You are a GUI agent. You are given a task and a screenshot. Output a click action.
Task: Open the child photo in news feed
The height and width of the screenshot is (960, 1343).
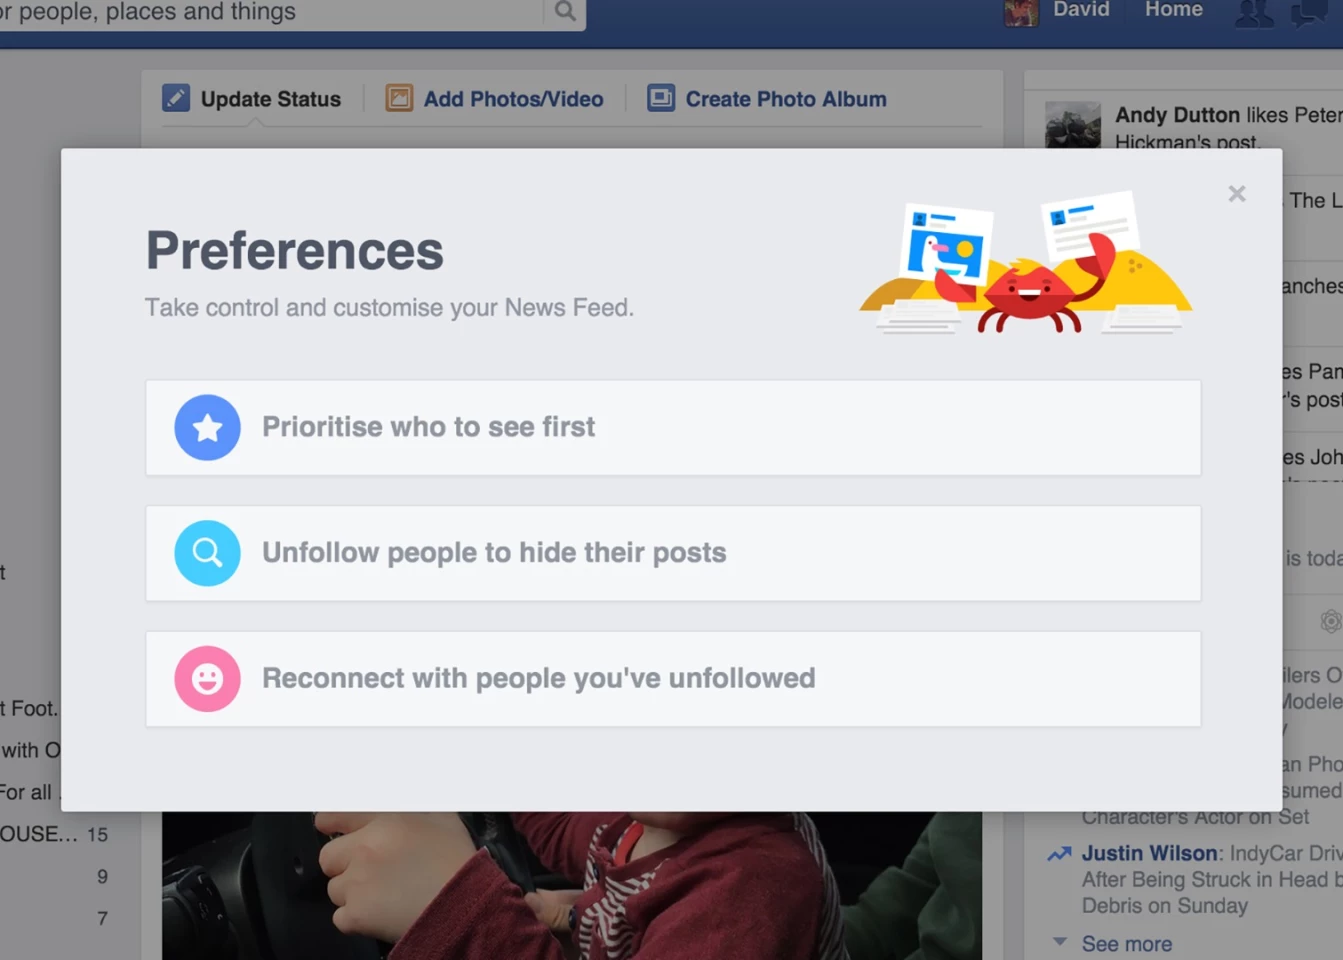point(572,885)
